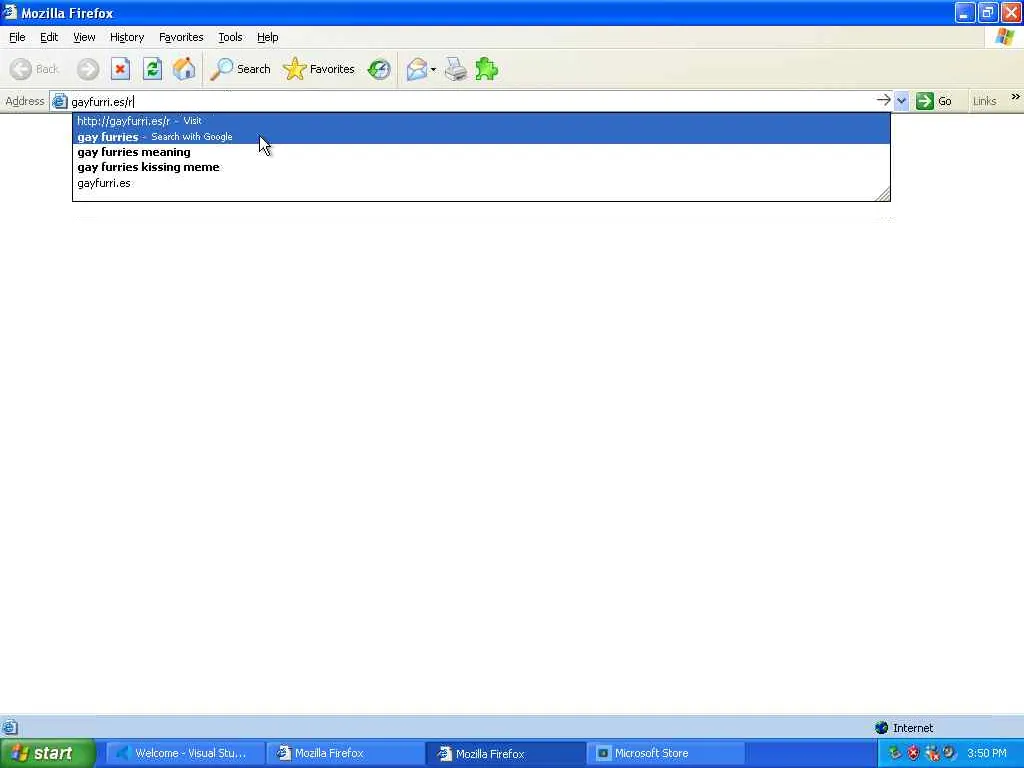1024x768 pixels.
Task: Click the suggestion list resize grip
Action: (882, 194)
